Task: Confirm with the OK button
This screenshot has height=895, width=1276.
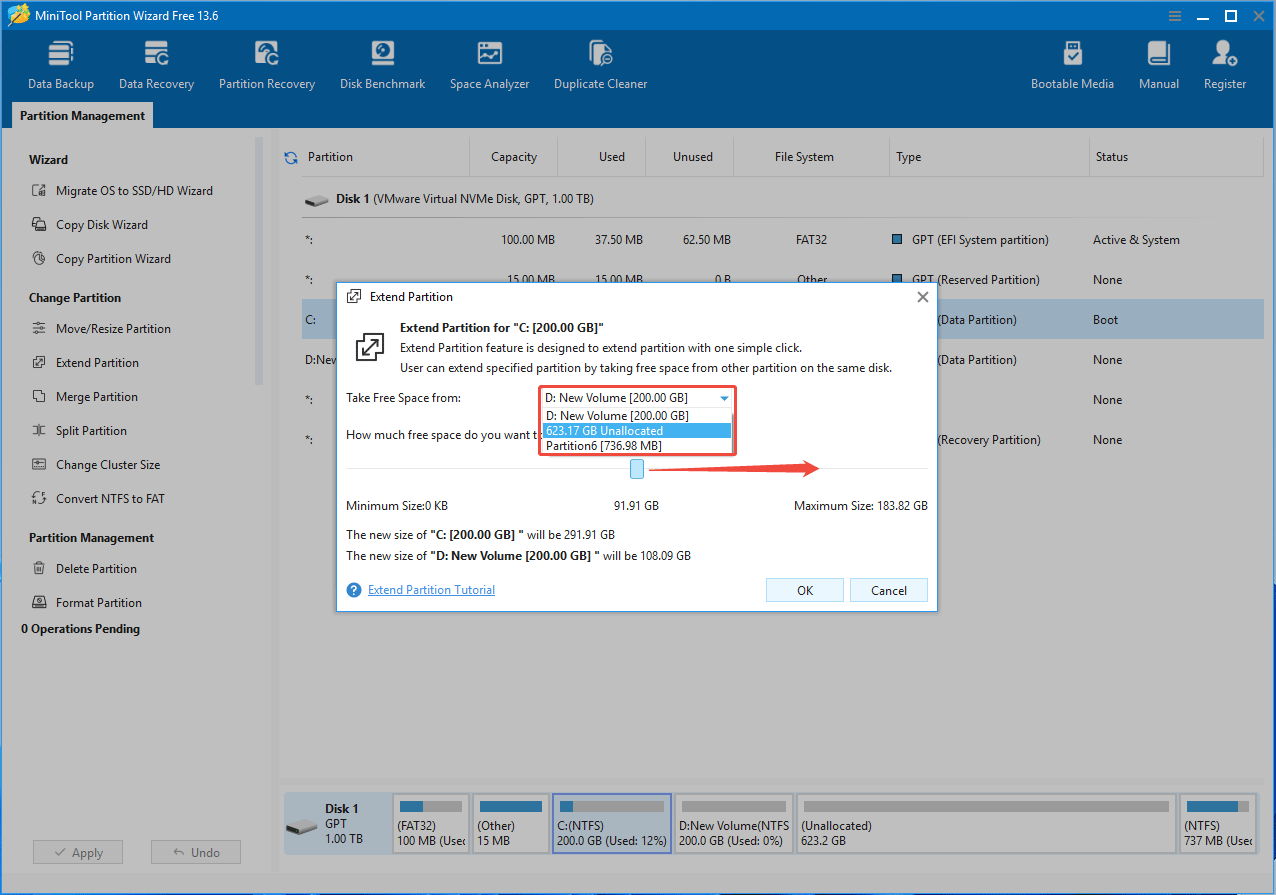Action: tap(805, 590)
